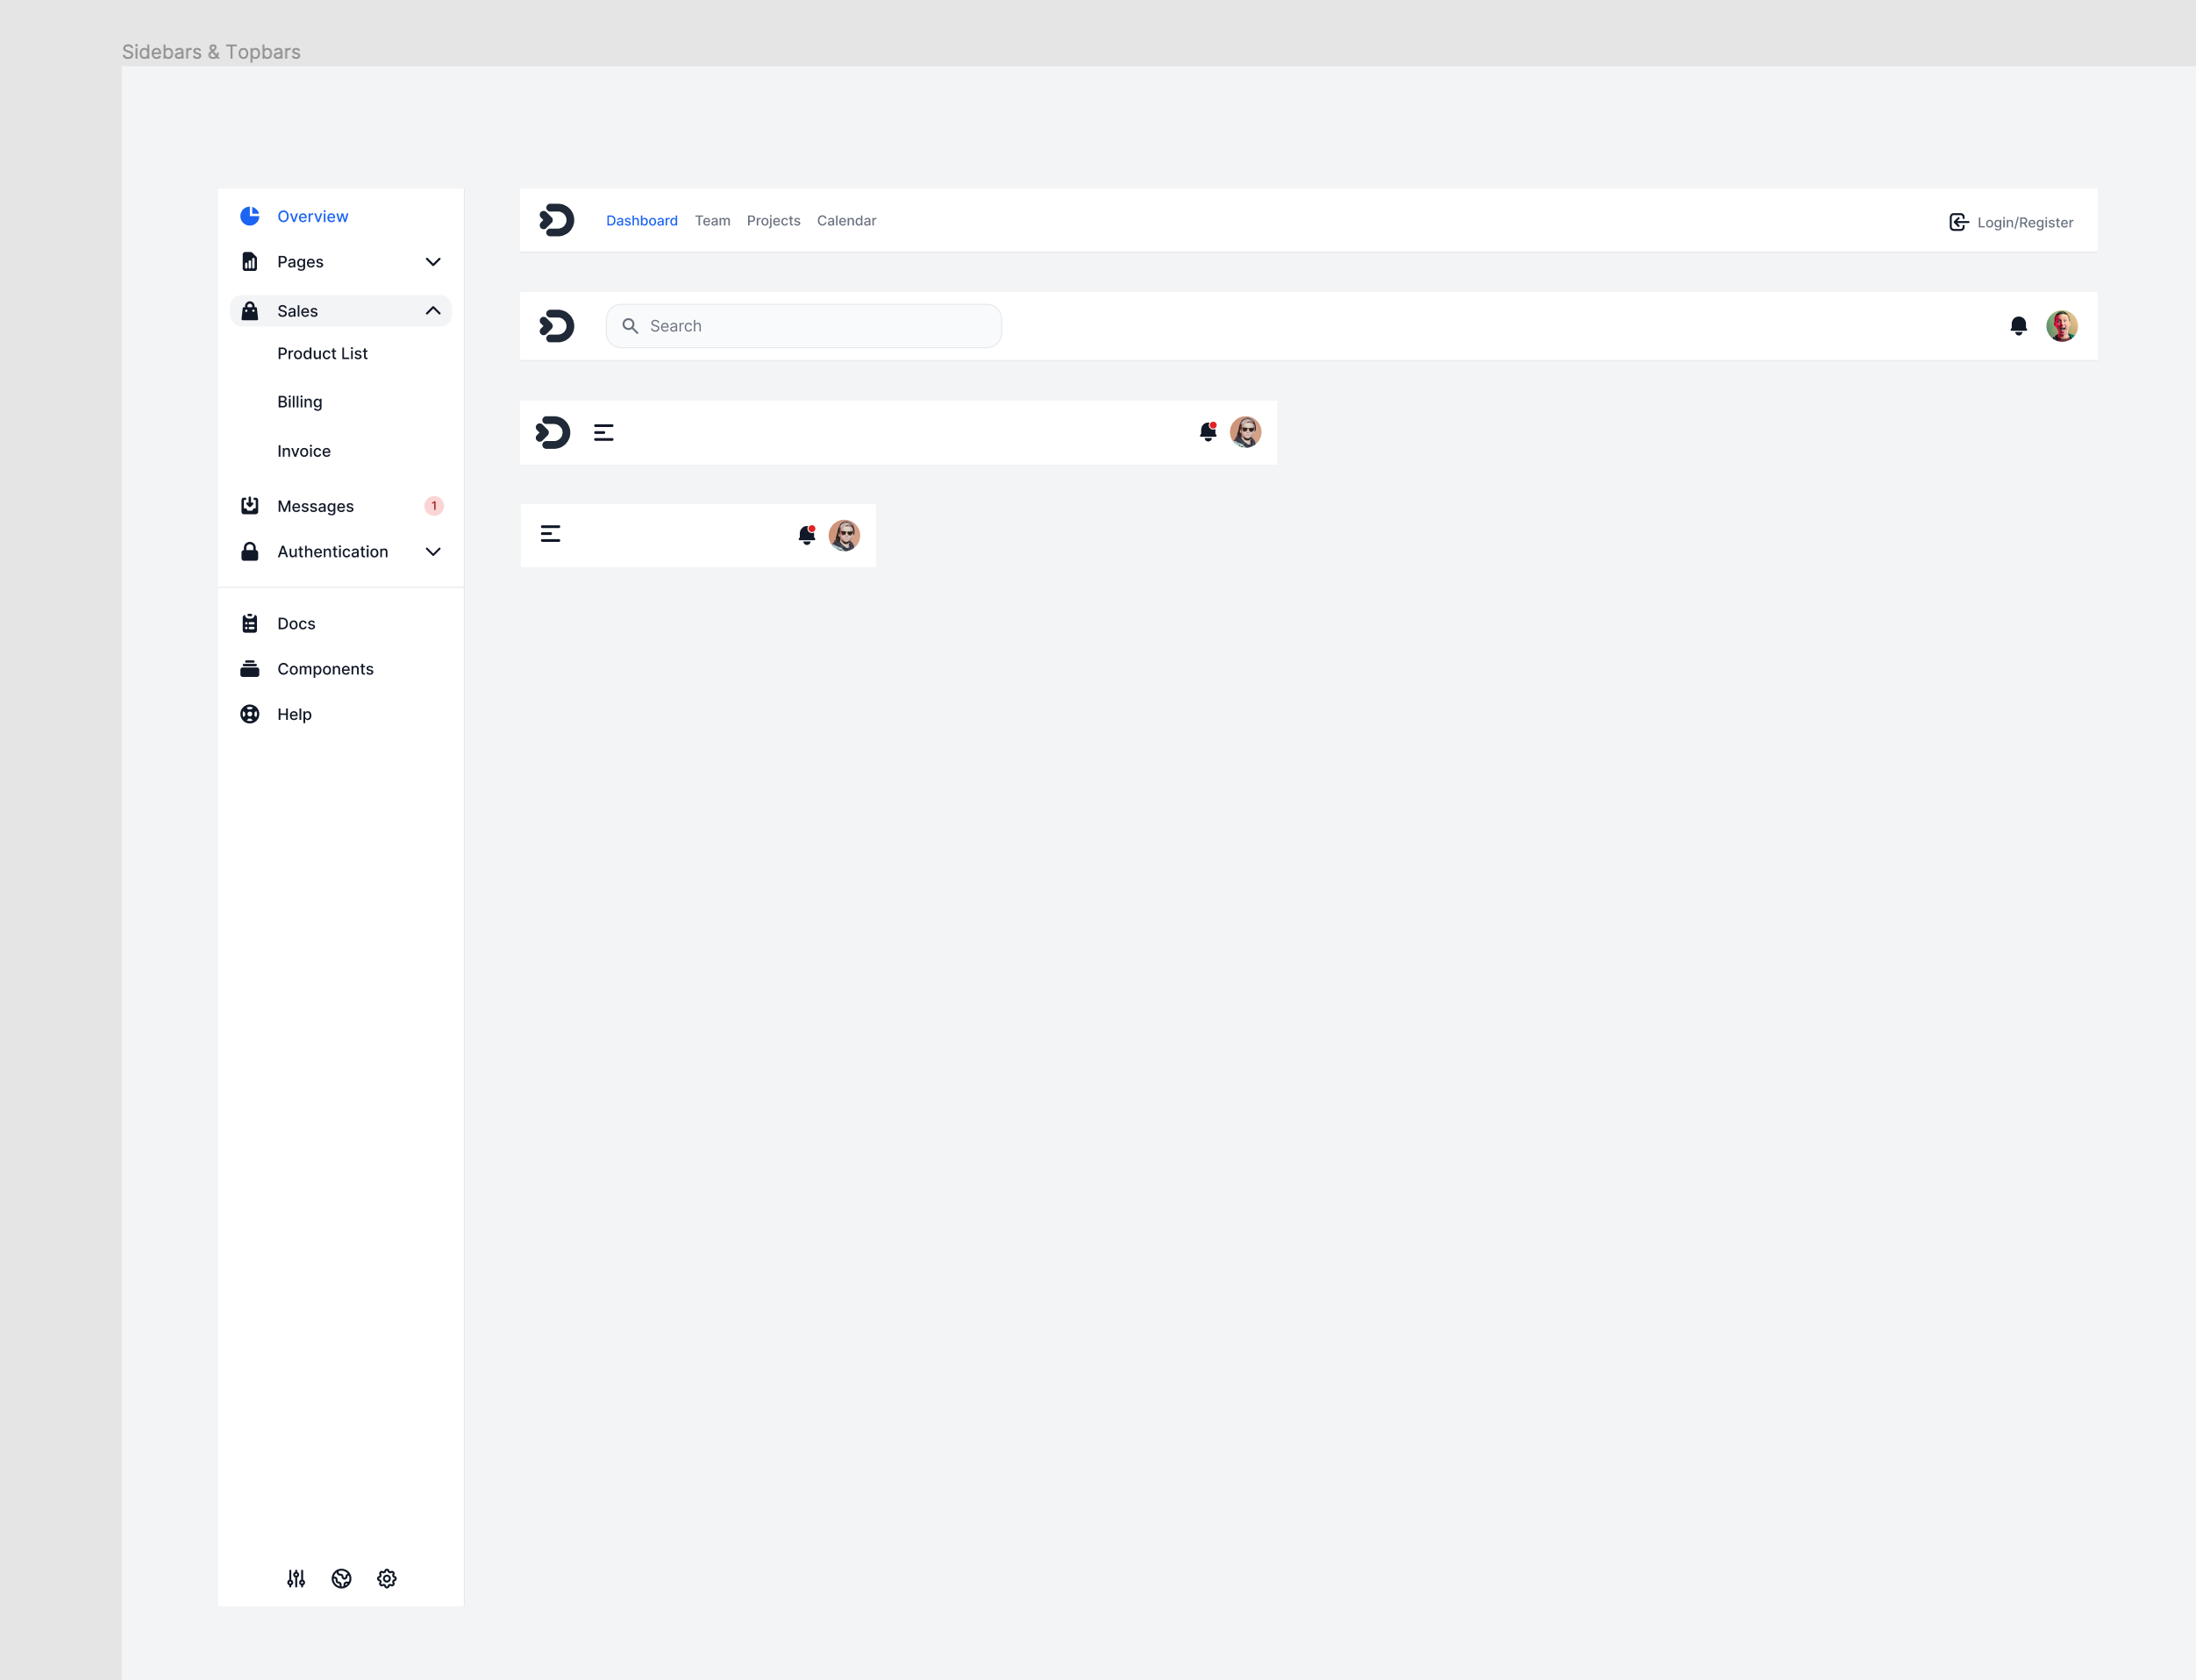Image resolution: width=2196 pixels, height=1680 pixels.
Task: Select the Dashboard tab
Action: (642, 221)
